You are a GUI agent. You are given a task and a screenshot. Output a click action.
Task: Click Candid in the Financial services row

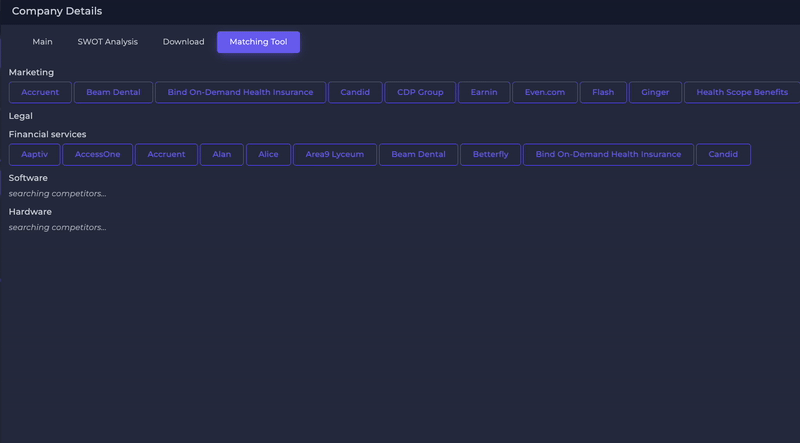tap(723, 154)
